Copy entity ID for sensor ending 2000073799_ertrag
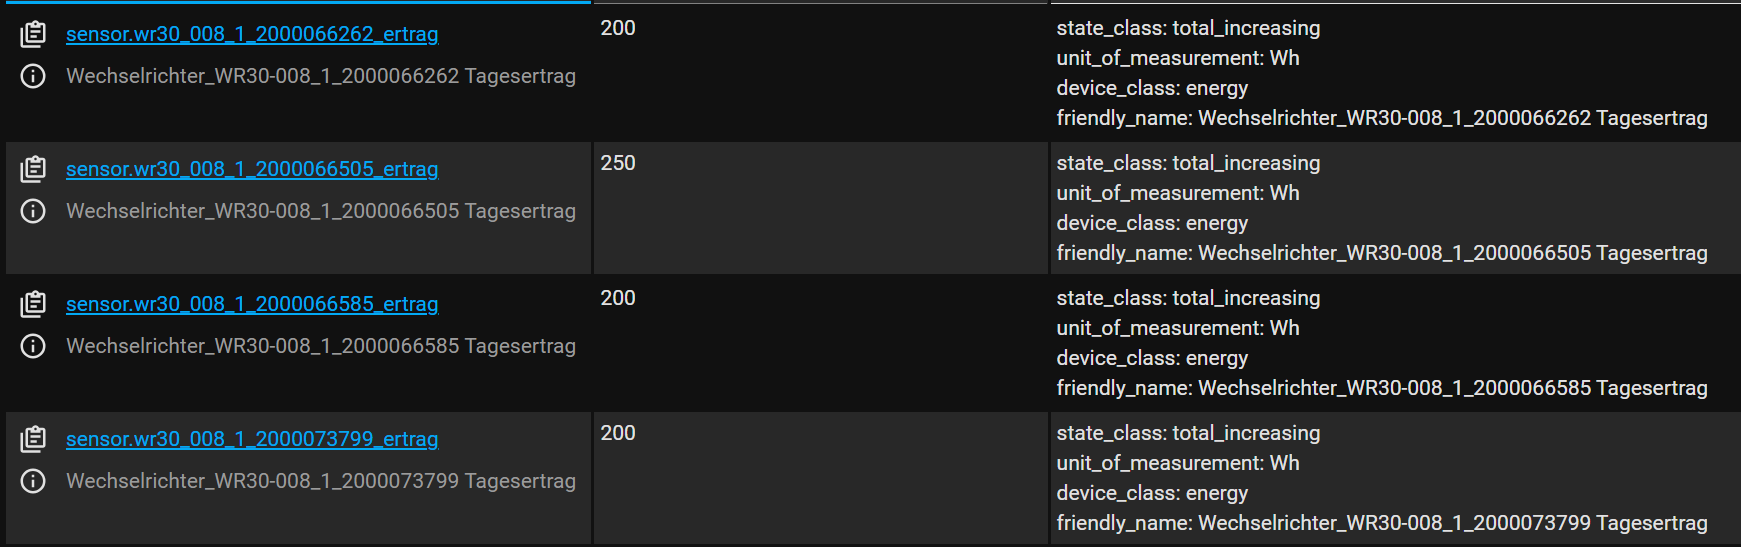 click(x=33, y=440)
